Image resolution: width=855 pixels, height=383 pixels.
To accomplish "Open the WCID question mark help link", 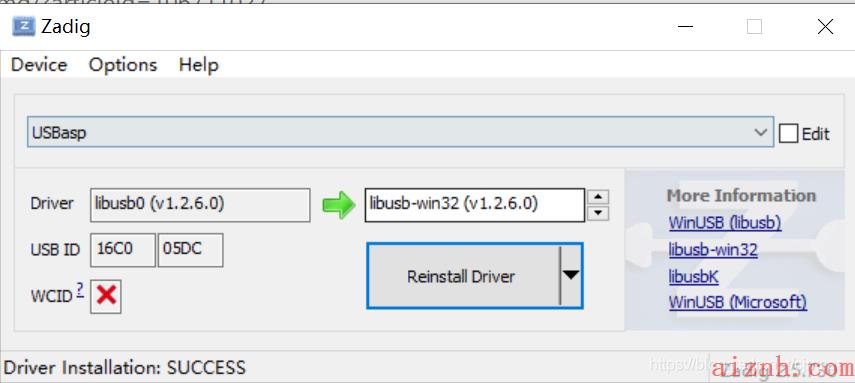I will 80,290.
